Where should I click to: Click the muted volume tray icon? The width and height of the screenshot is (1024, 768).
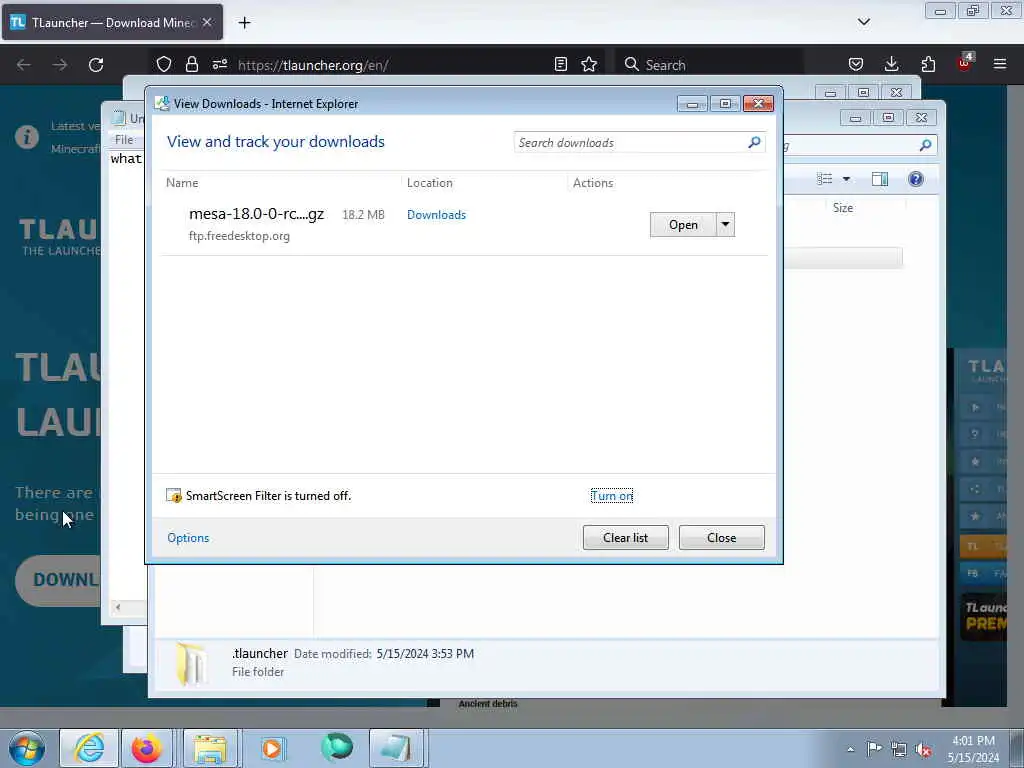coord(923,750)
